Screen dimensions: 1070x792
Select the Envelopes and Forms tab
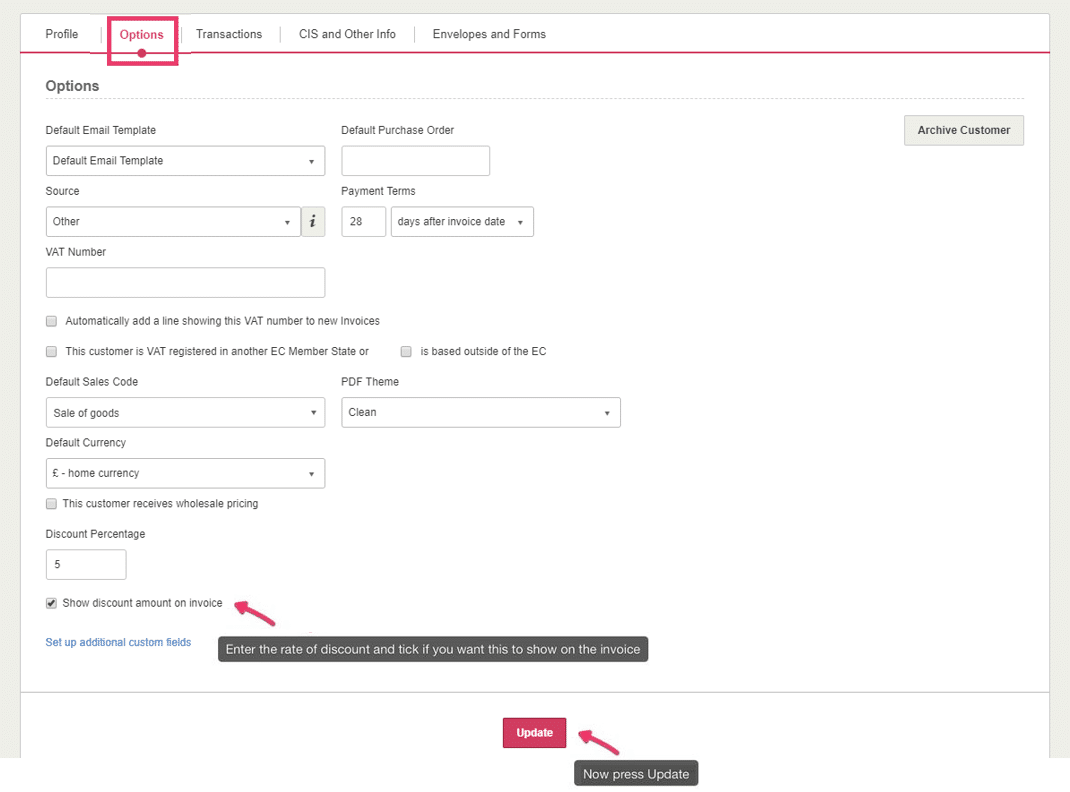click(x=489, y=34)
